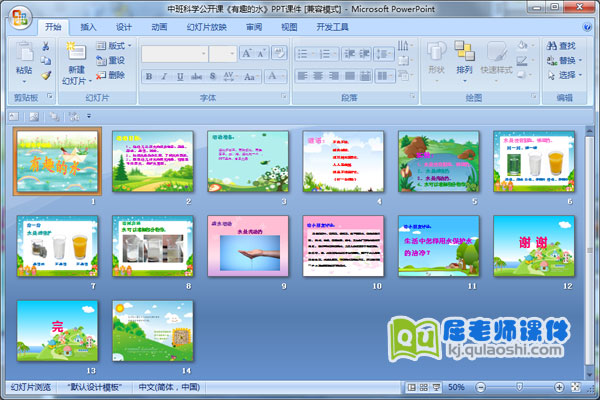This screenshot has height=400, width=600.
Task: Toggle Text Shadow formatting
Action: pos(213,77)
